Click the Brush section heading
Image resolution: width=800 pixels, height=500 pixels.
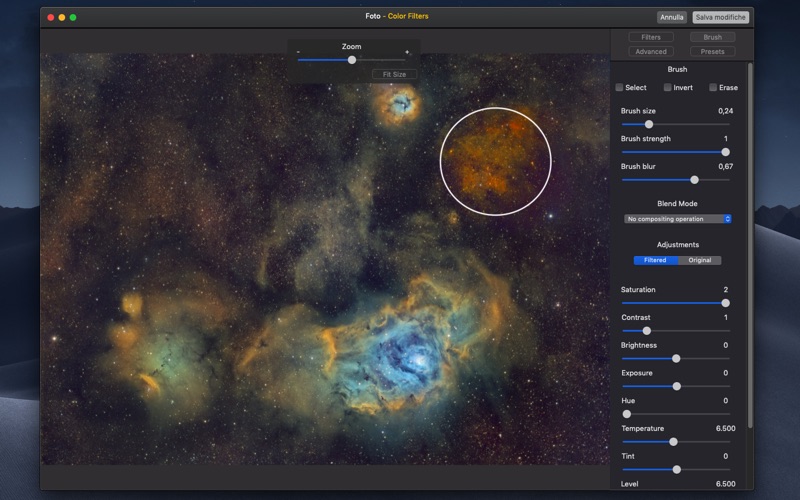tap(677, 69)
